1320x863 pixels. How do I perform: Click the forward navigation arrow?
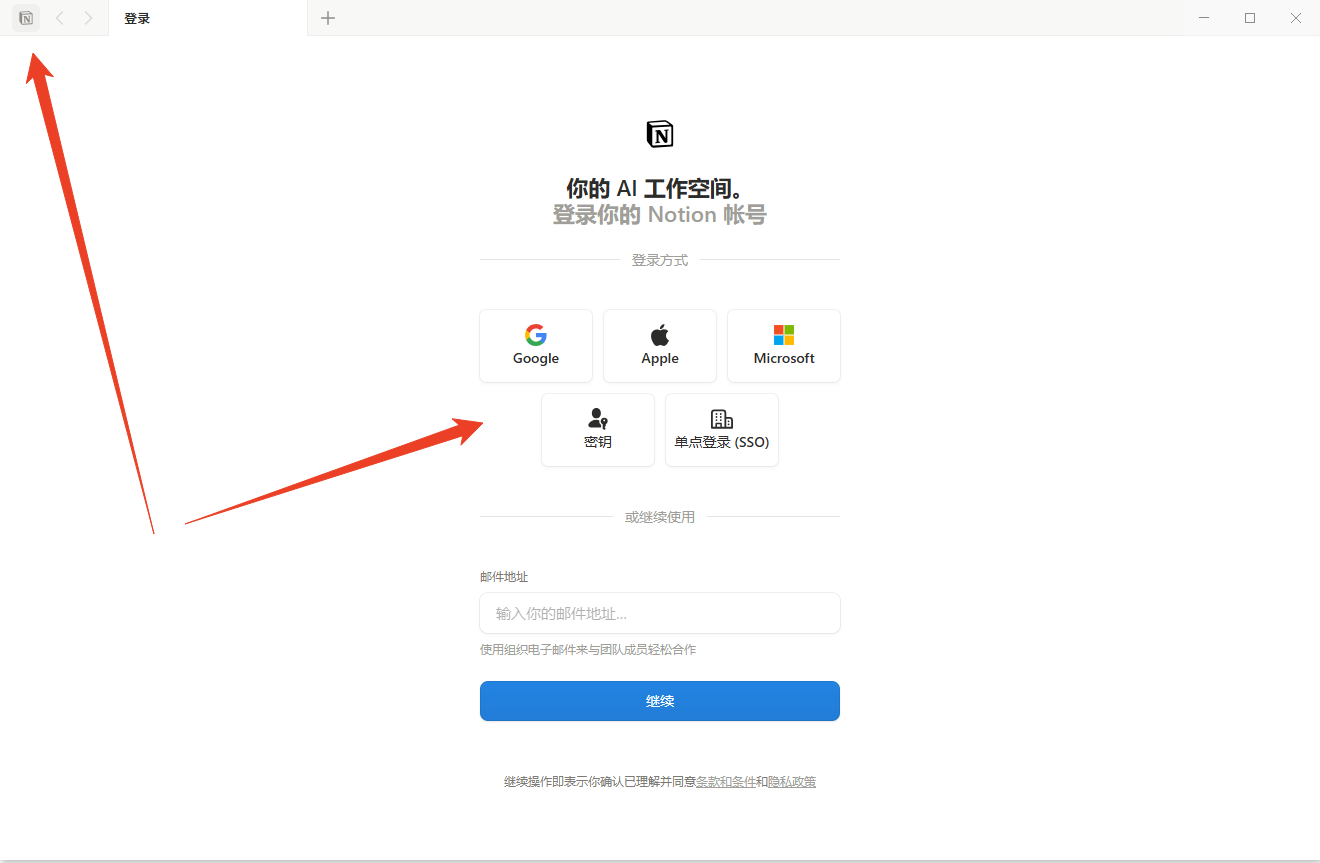coord(87,18)
